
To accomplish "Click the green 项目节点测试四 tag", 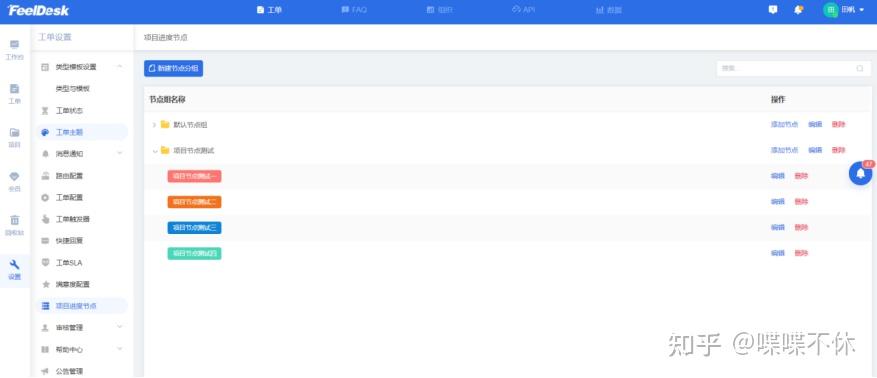I will 194,253.
